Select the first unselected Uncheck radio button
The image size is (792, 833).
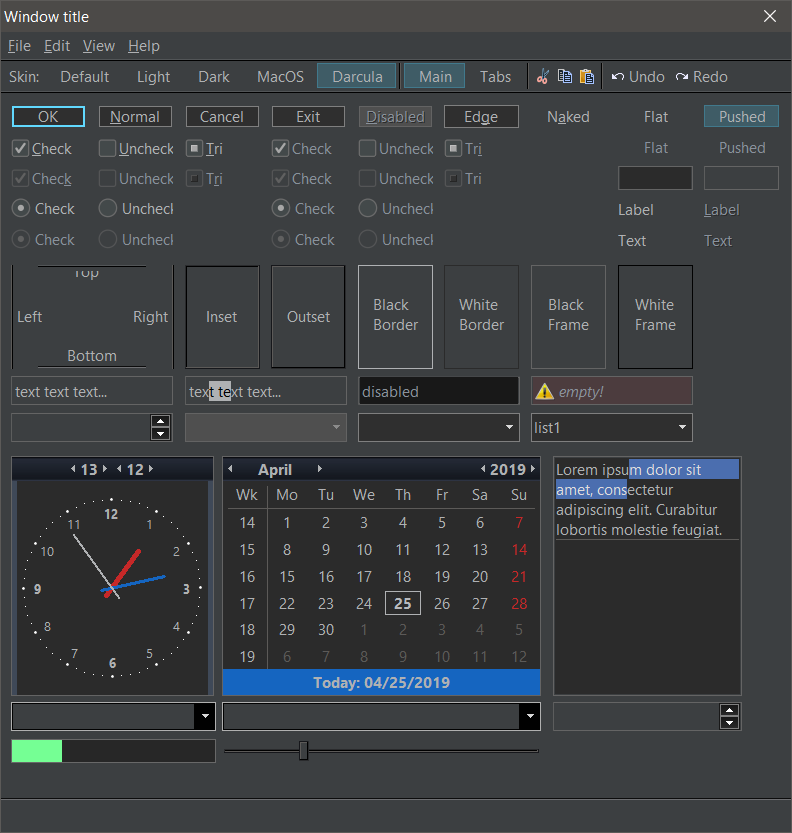pyautogui.click(x=108, y=209)
